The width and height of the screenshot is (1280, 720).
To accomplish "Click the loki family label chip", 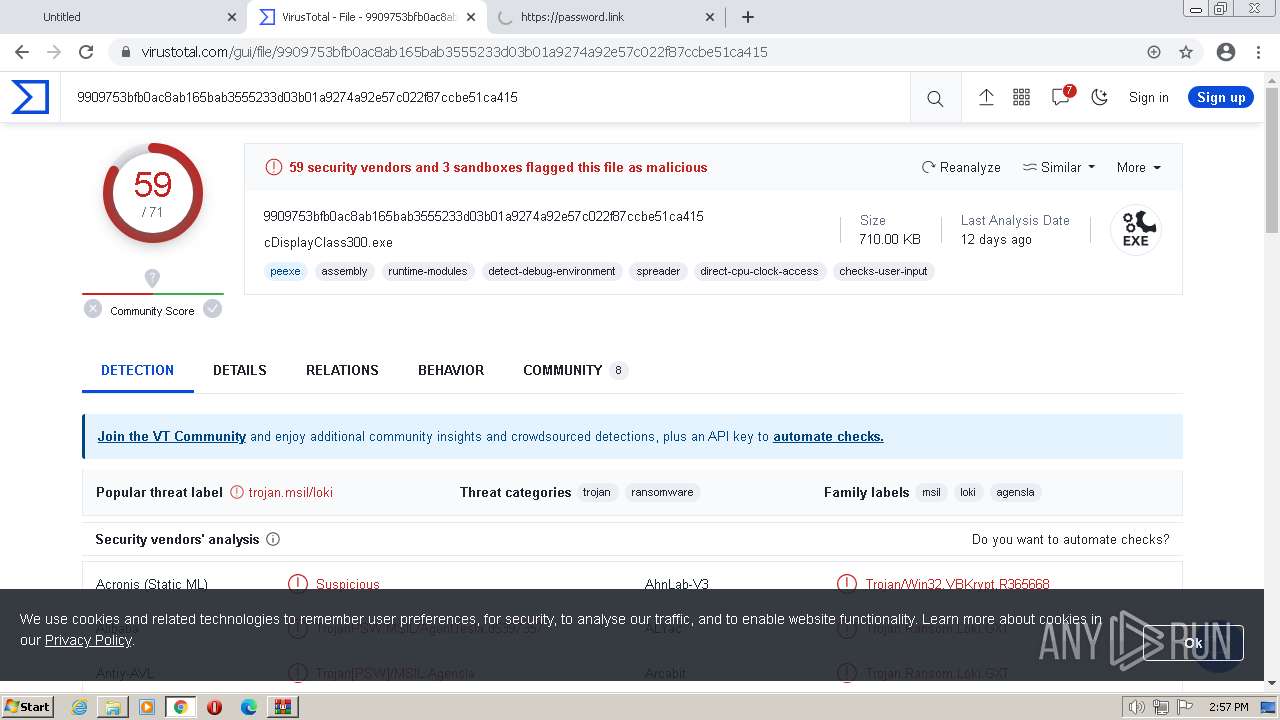I will (968, 492).
